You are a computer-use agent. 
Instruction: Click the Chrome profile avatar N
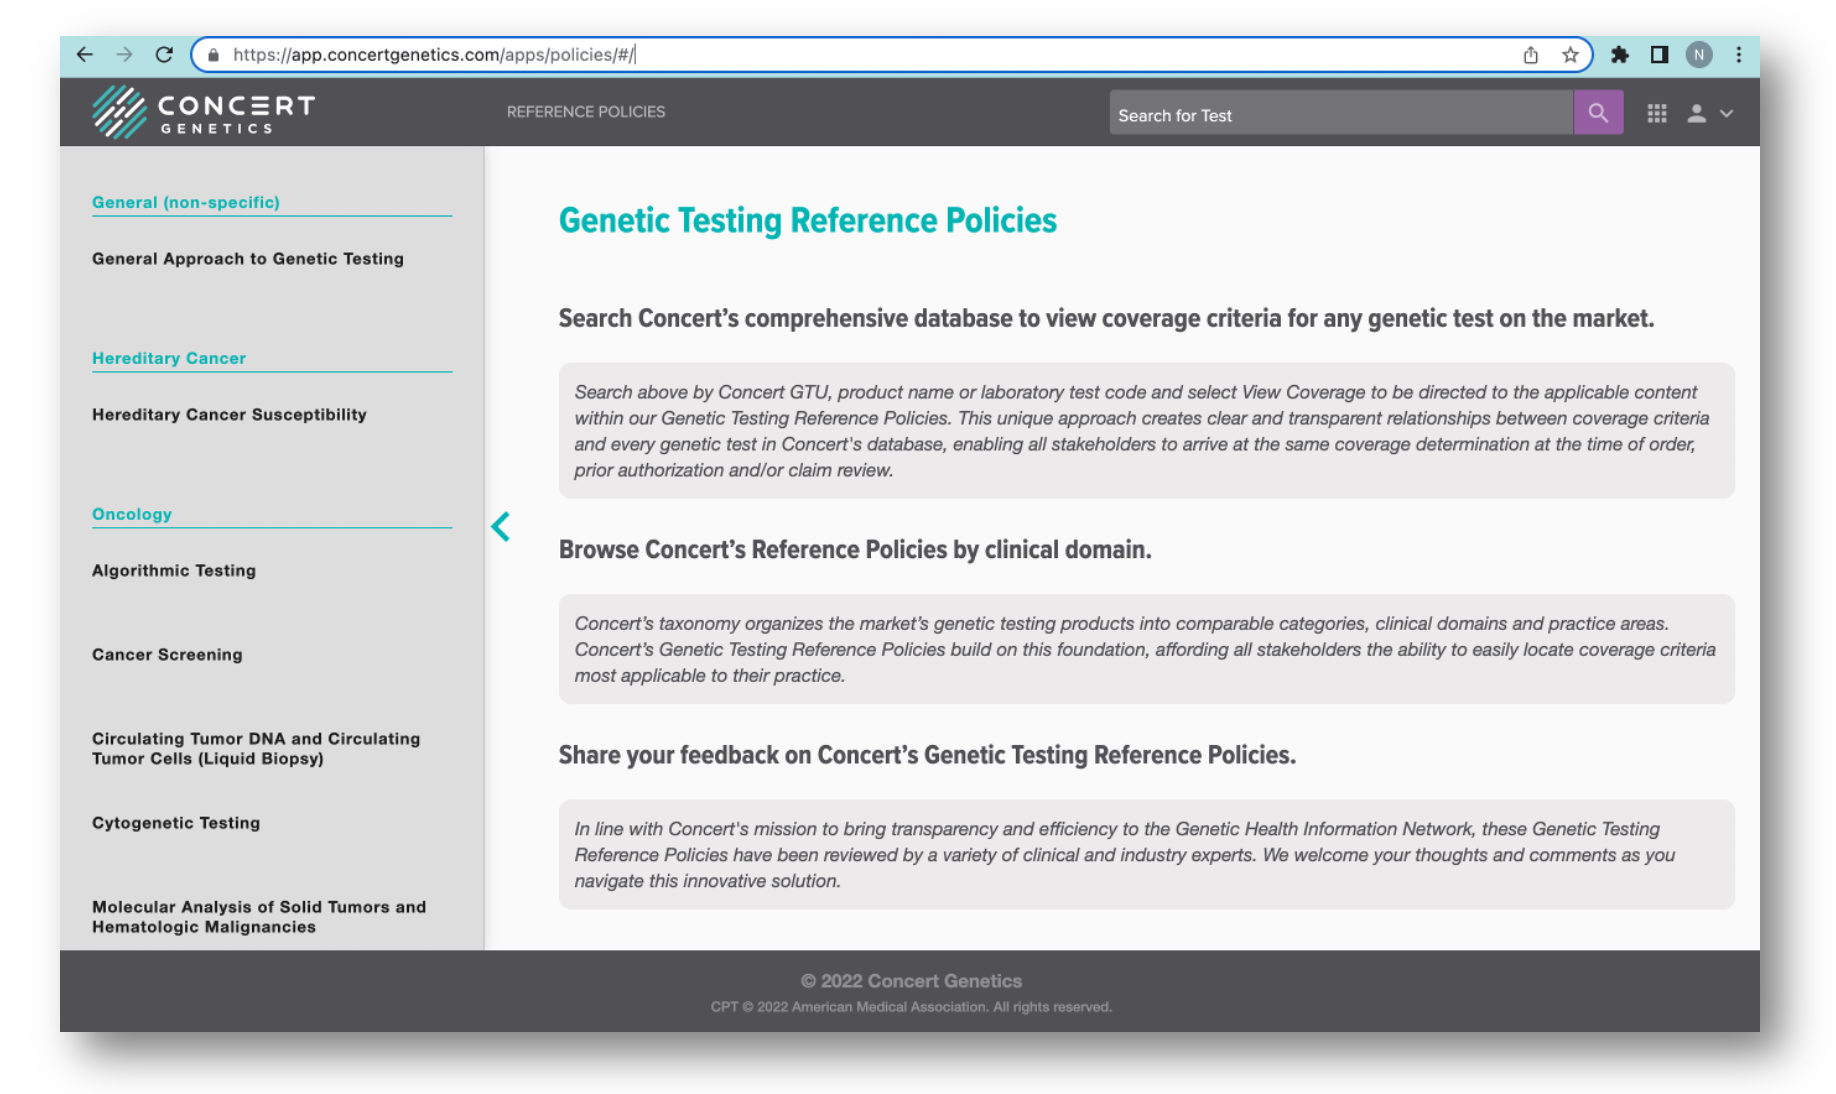1698,55
